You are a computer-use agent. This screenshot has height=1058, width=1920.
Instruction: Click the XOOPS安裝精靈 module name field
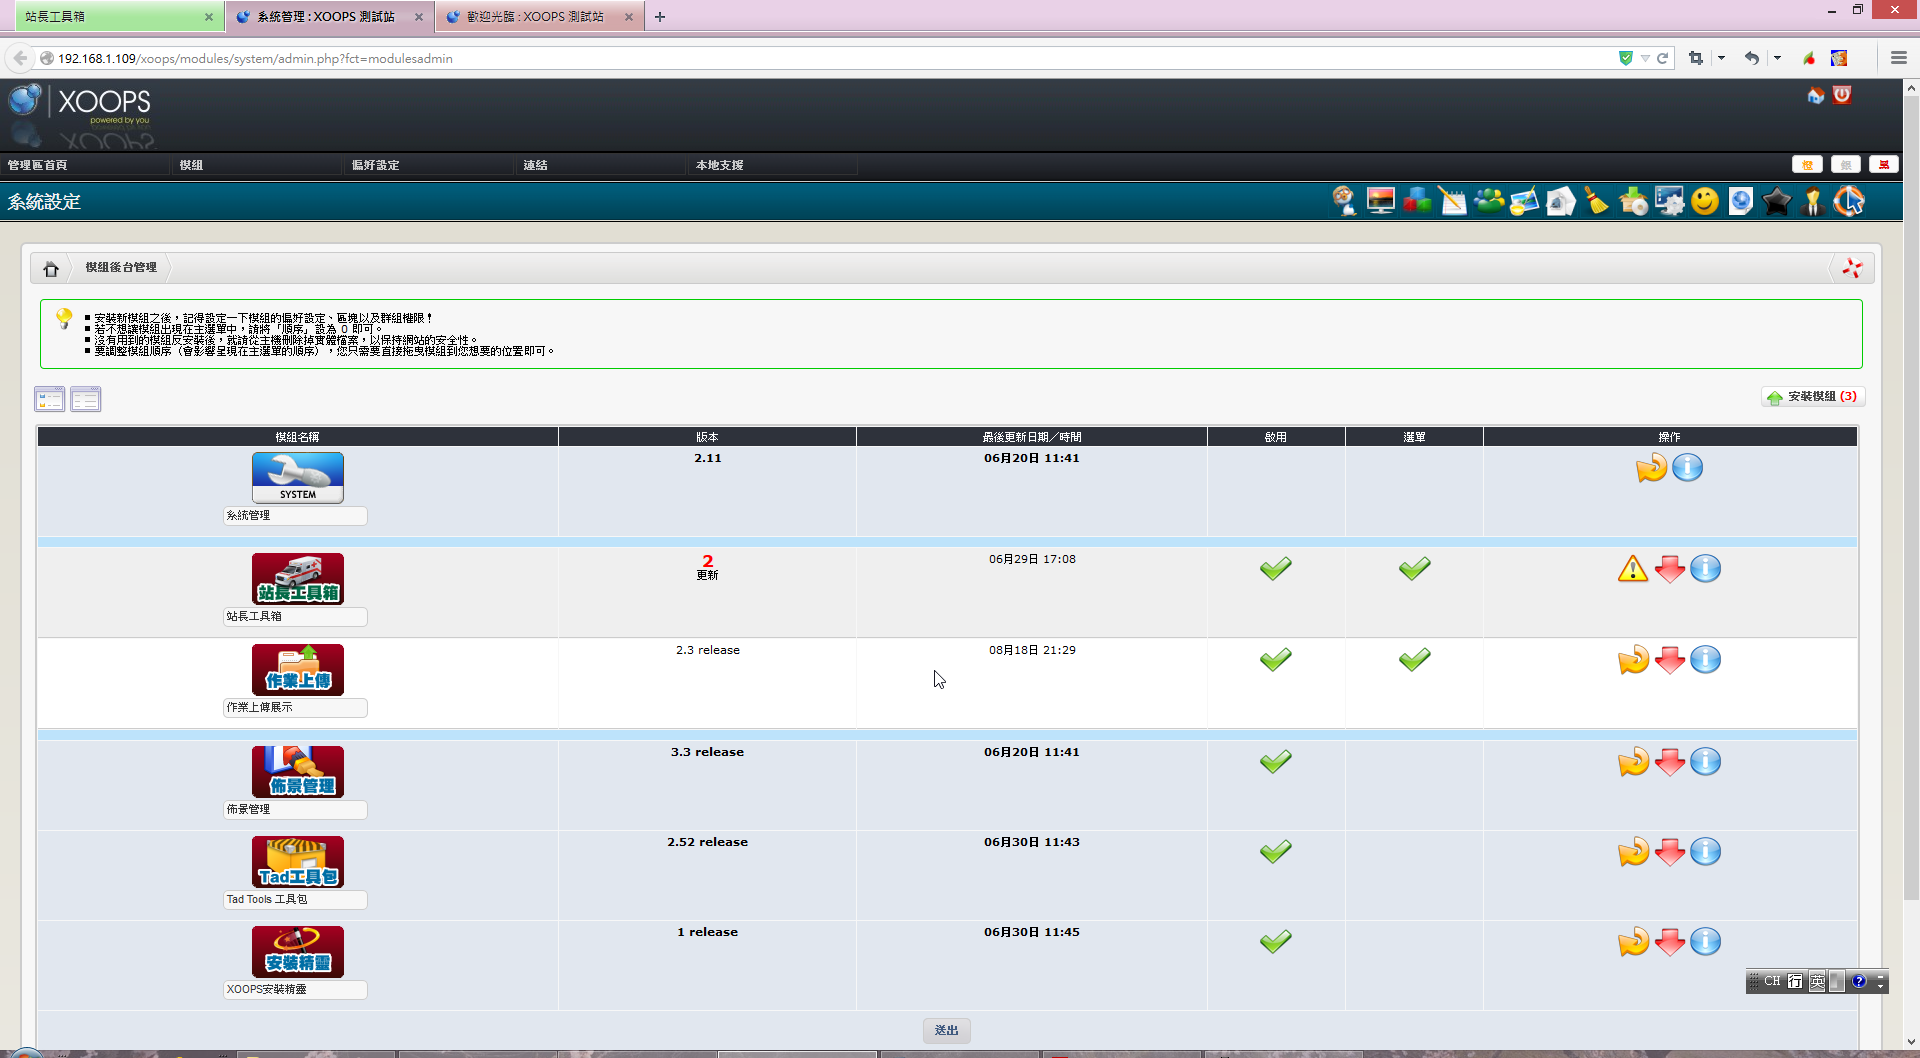(296, 990)
